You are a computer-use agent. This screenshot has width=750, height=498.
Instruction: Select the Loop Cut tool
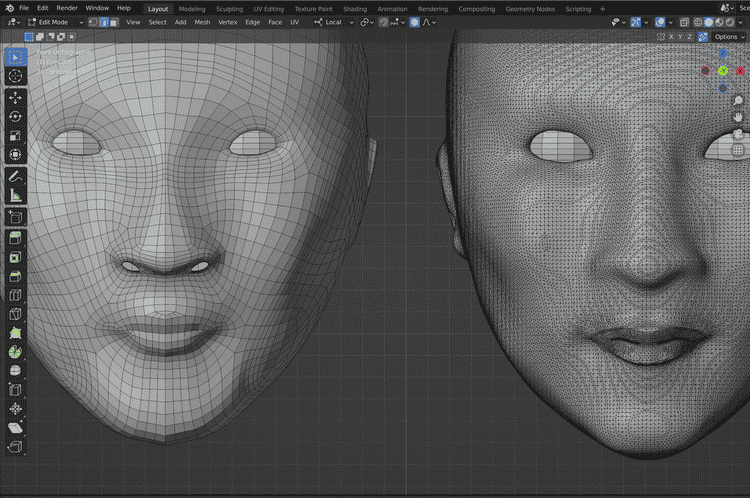click(x=15, y=296)
